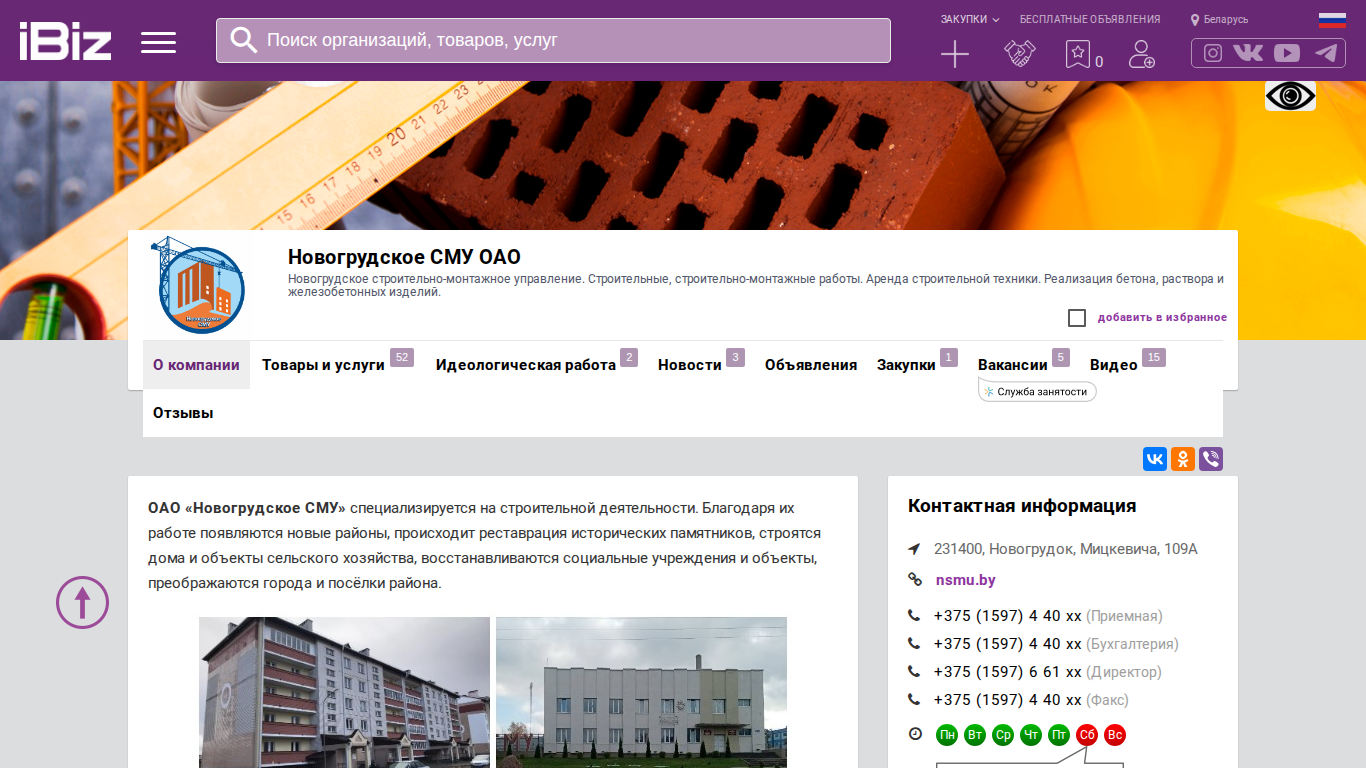Screen dimensions: 1366x768
Task: Call the Бухгалтерия phone number
Action: [x=1008, y=644]
